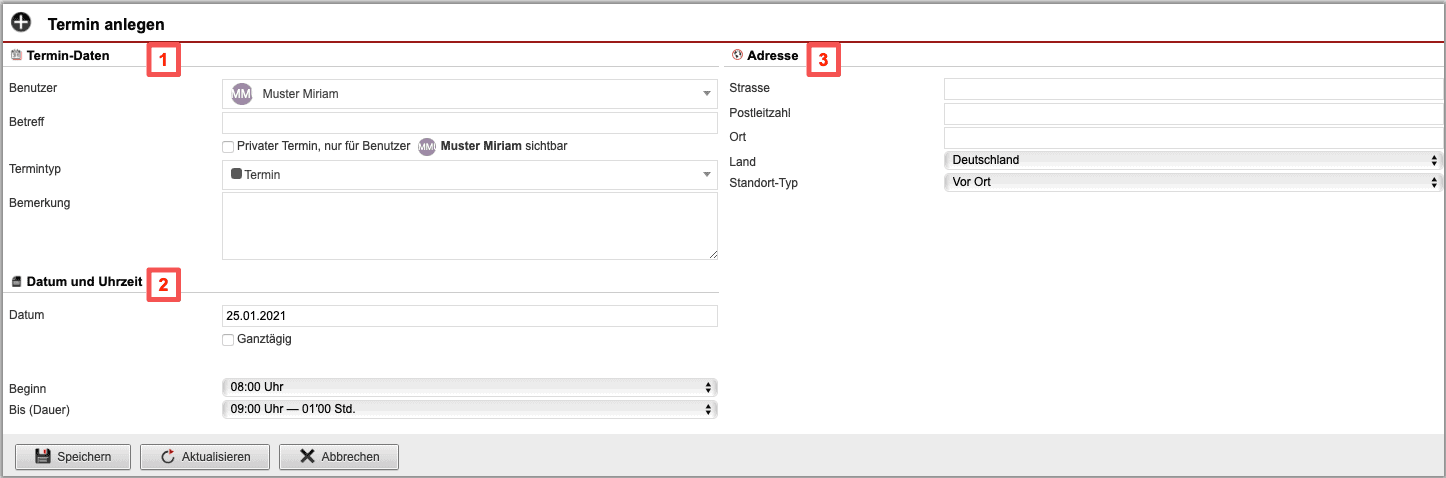Enable the Privater Termin checkbox
1446x478 pixels.
pos(228,147)
